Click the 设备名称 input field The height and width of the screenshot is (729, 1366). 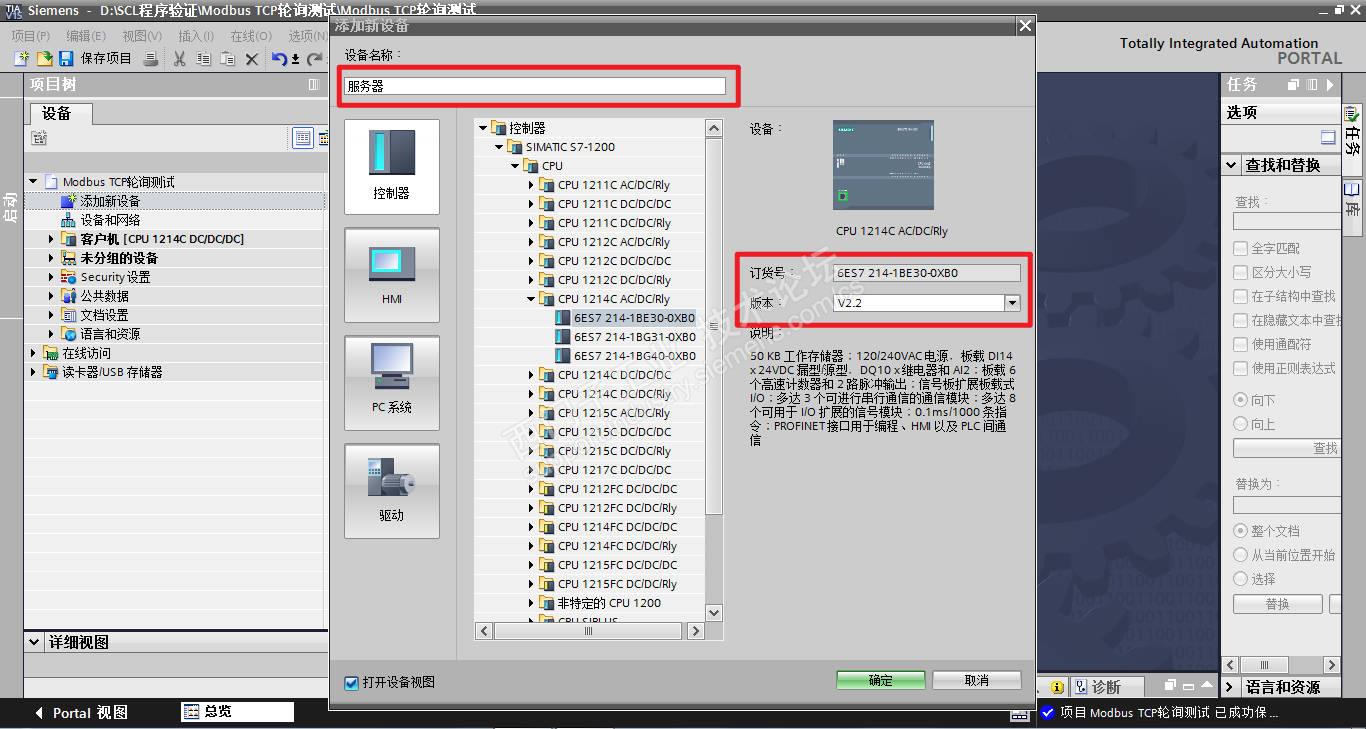tap(535, 86)
